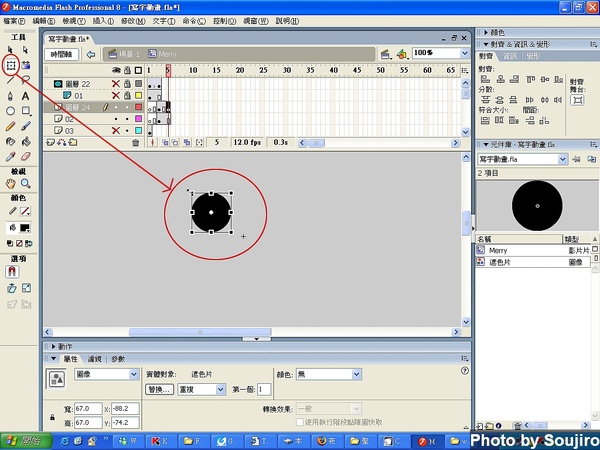Toggle Snap to Objects magnet option
Image resolution: width=600 pixels, height=450 pixels.
click(12, 272)
